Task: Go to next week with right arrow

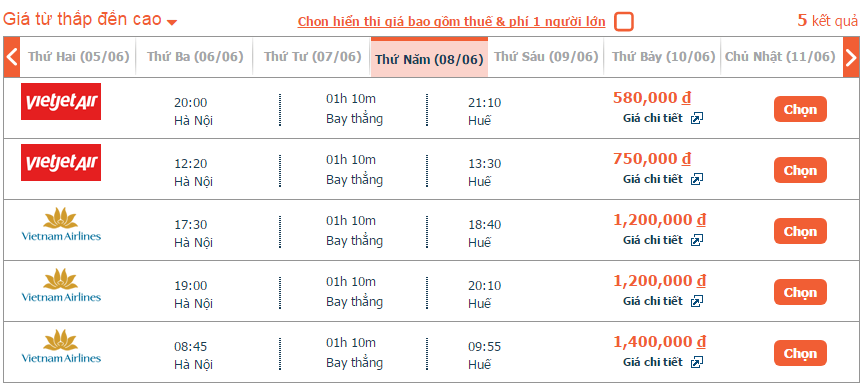Action: [851, 57]
